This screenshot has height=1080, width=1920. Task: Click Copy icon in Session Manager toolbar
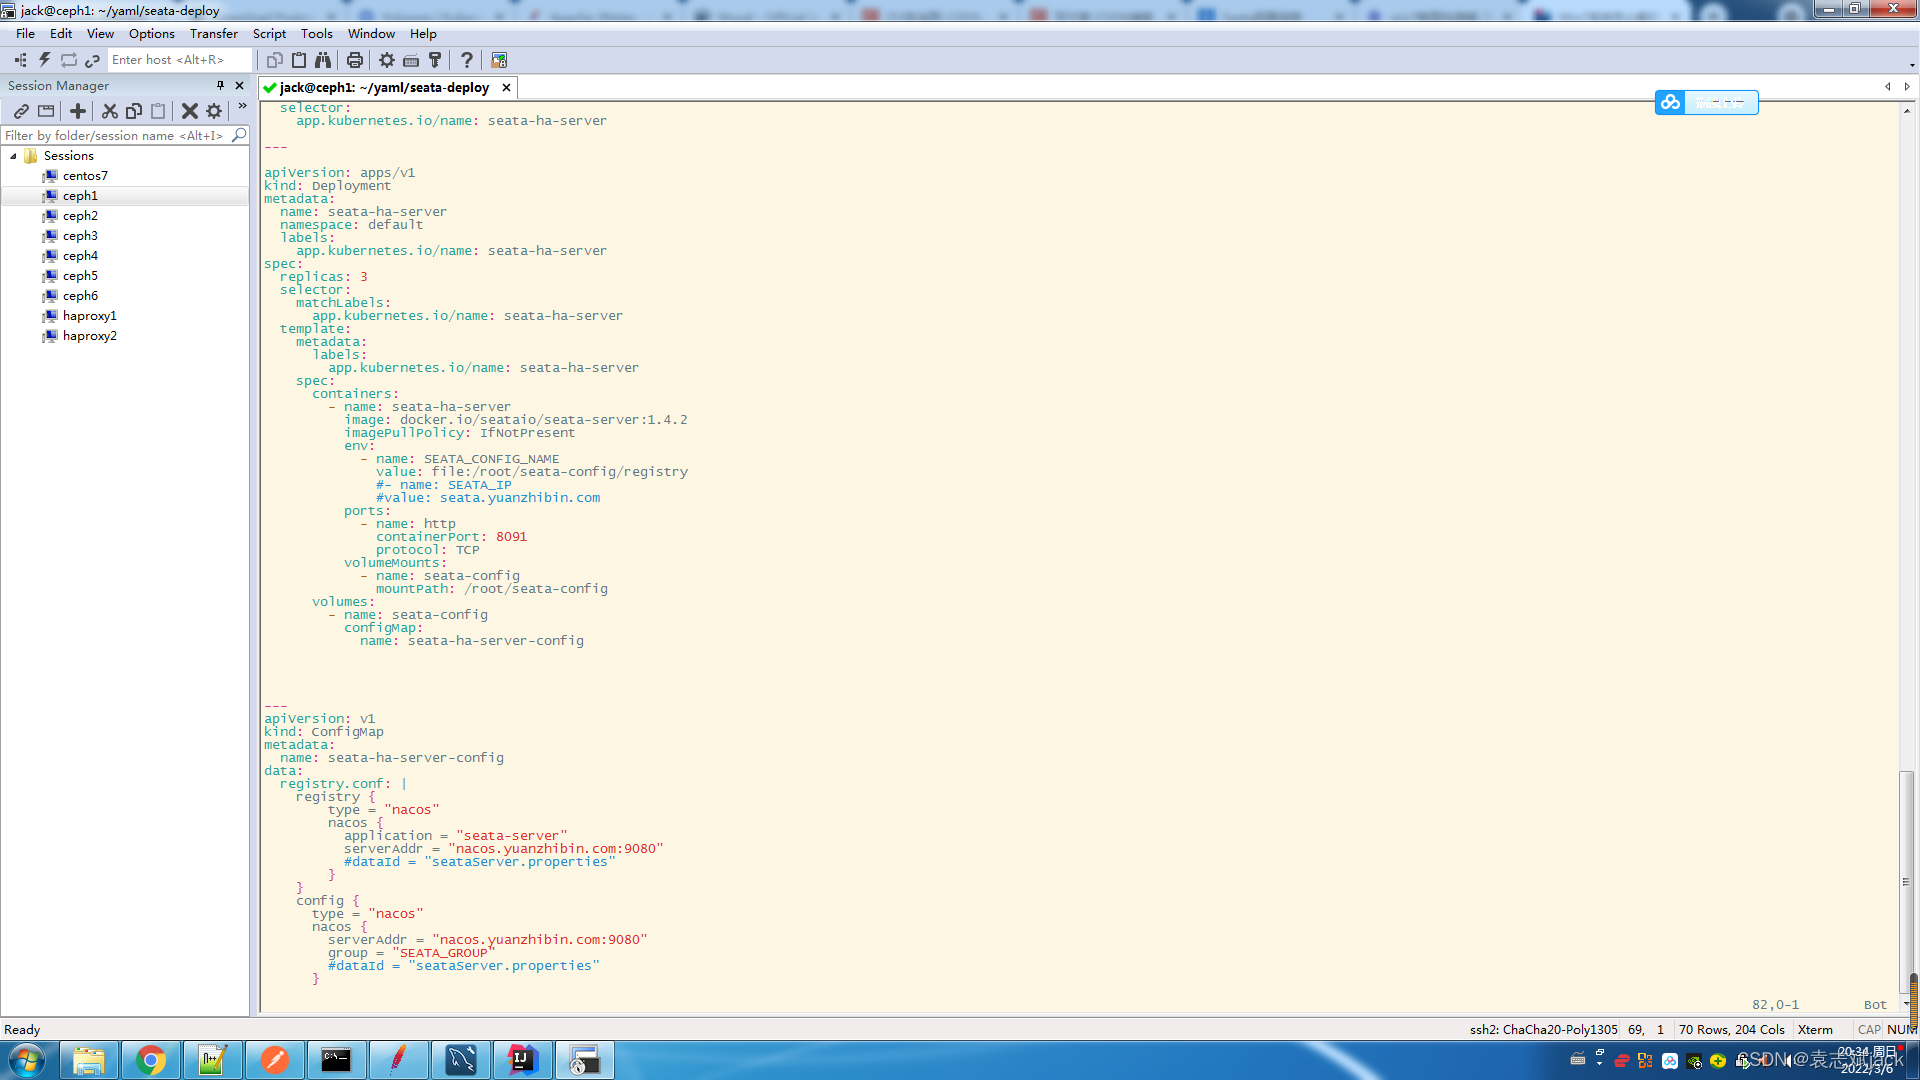134,111
